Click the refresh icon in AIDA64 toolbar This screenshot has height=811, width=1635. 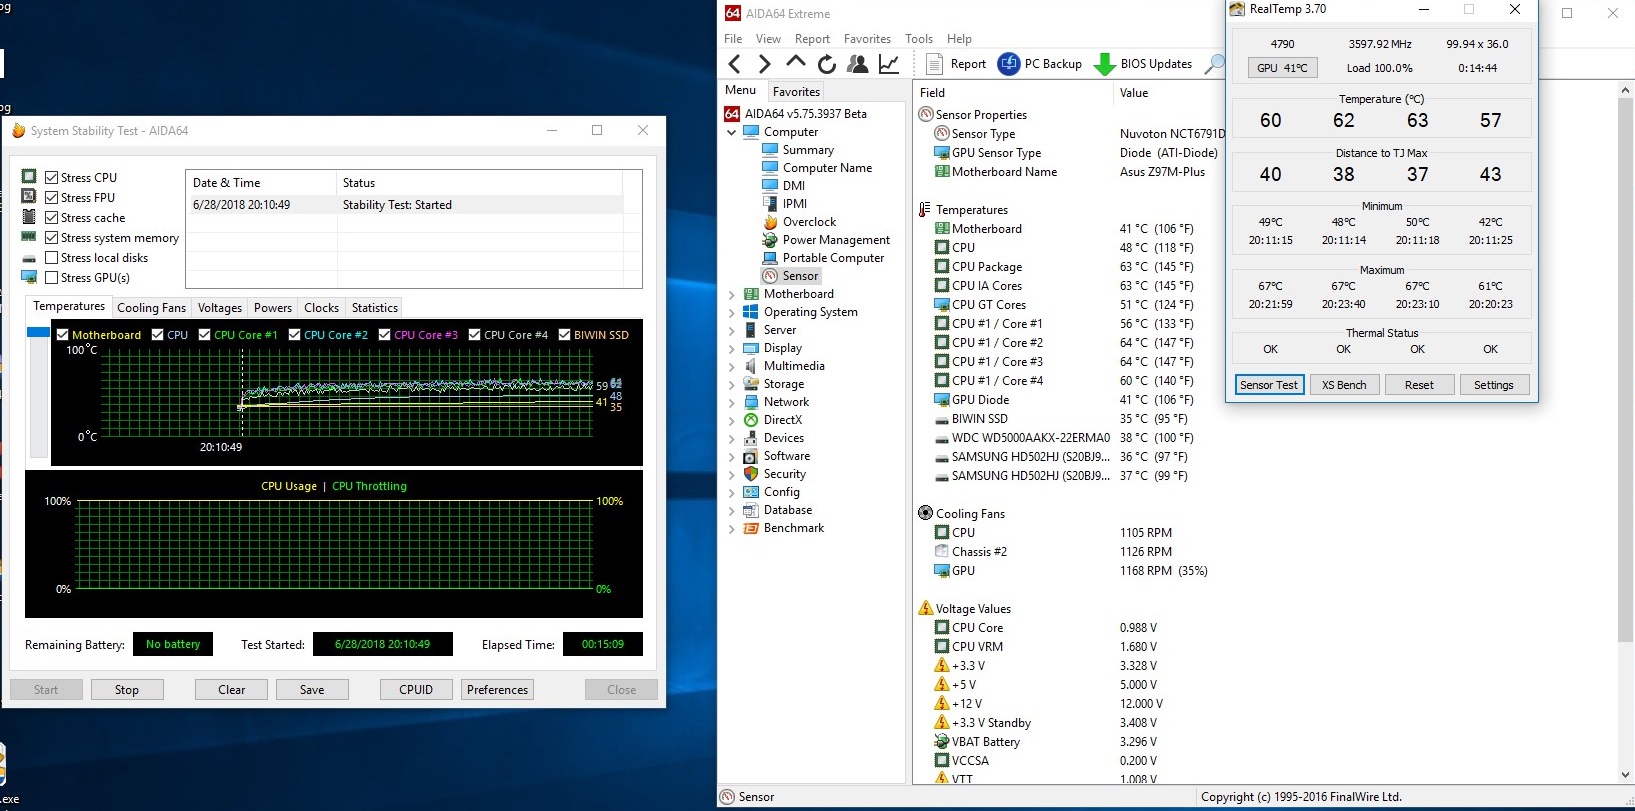(827, 64)
